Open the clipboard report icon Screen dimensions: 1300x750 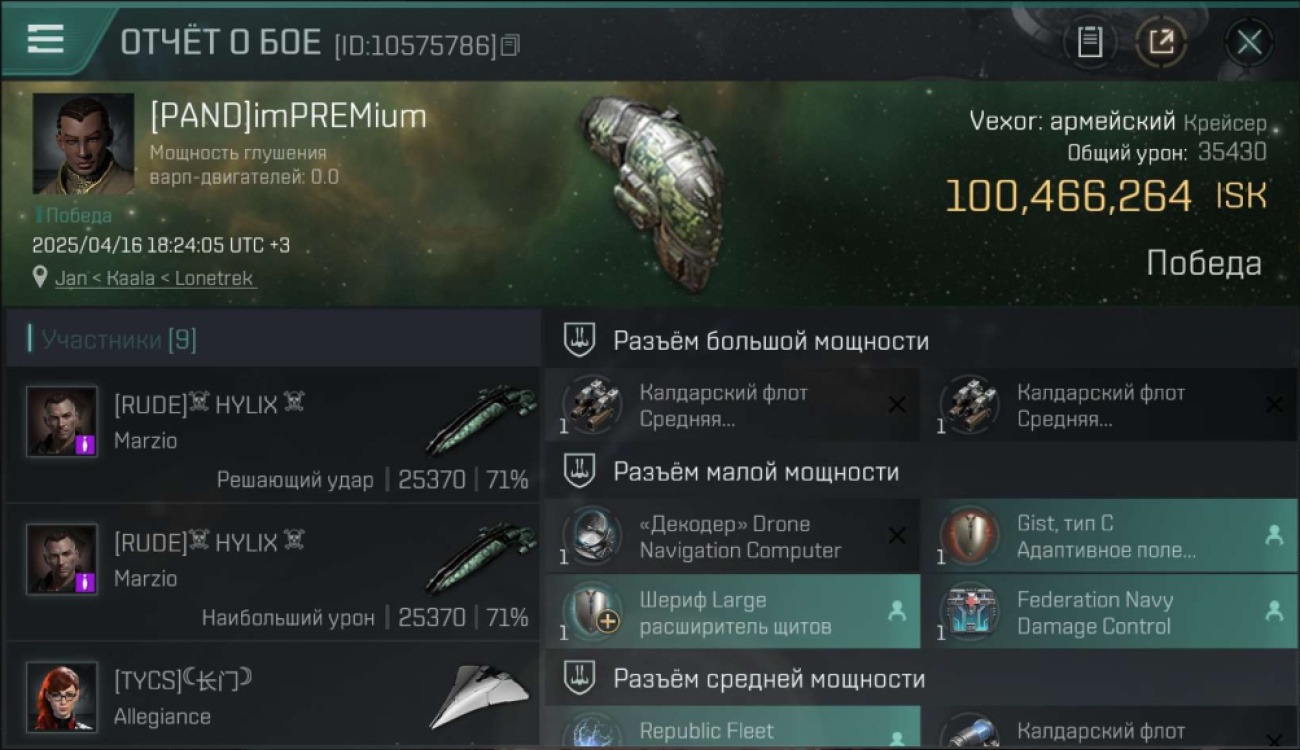pyautogui.click(x=1089, y=42)
